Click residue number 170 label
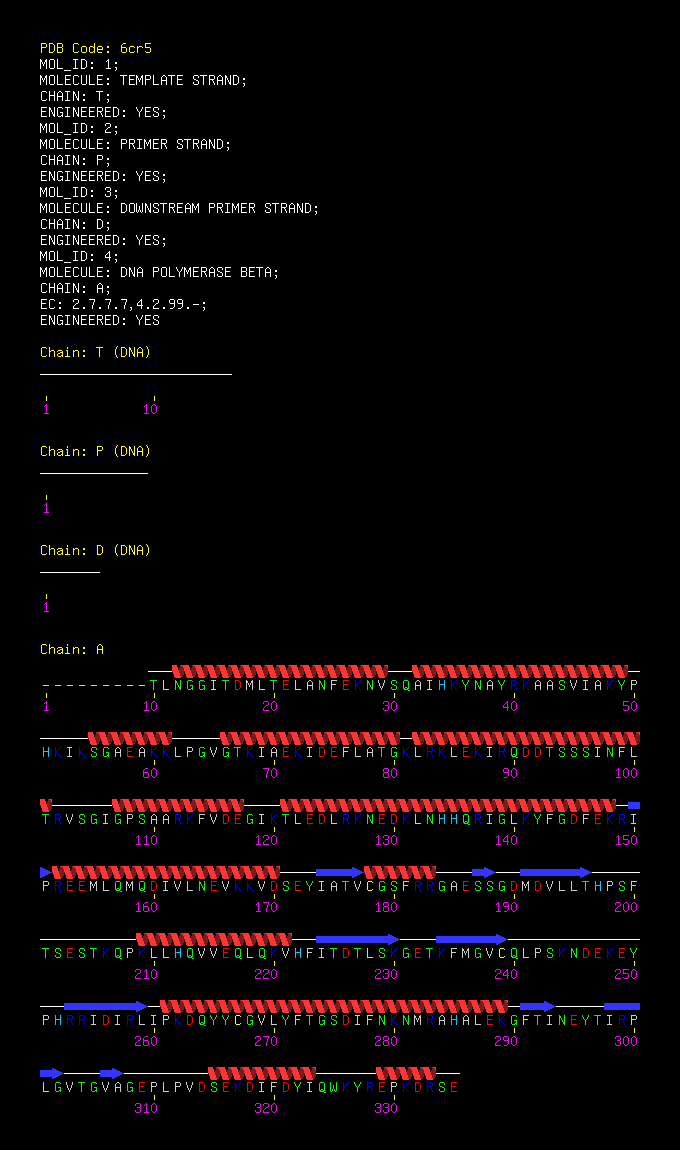 (x=266, y=907)
